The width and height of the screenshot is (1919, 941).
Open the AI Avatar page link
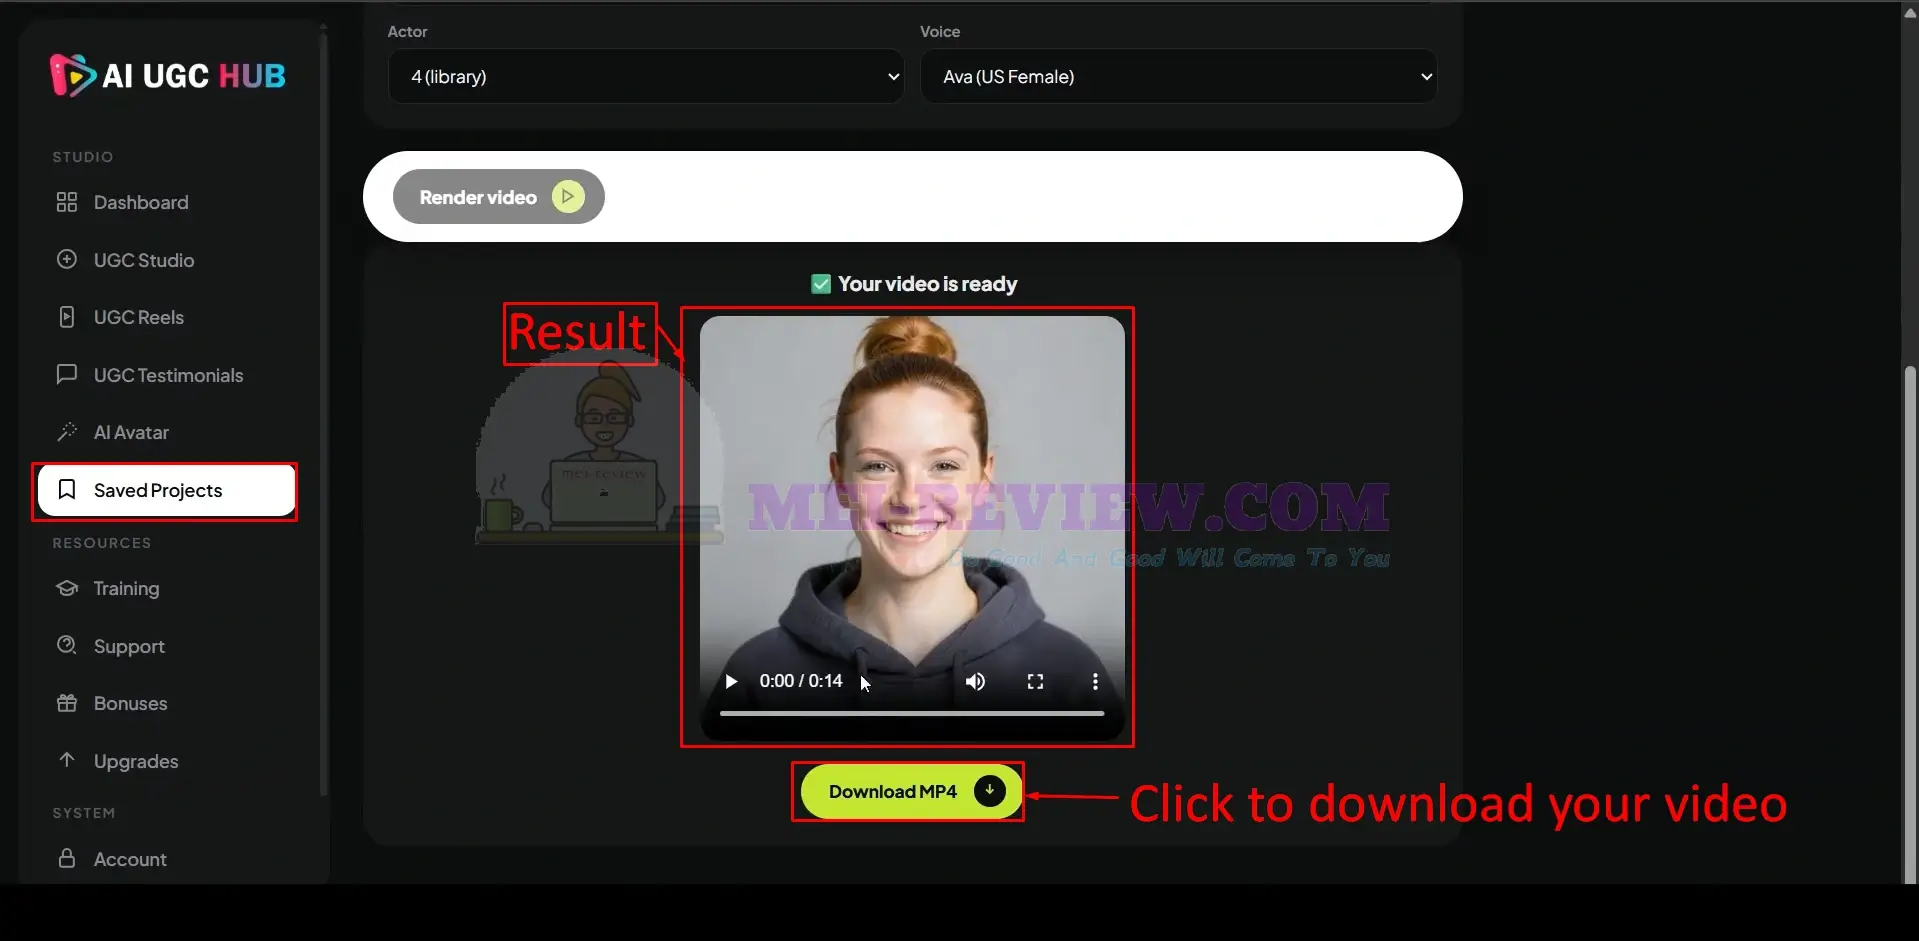tap(131, 432)
